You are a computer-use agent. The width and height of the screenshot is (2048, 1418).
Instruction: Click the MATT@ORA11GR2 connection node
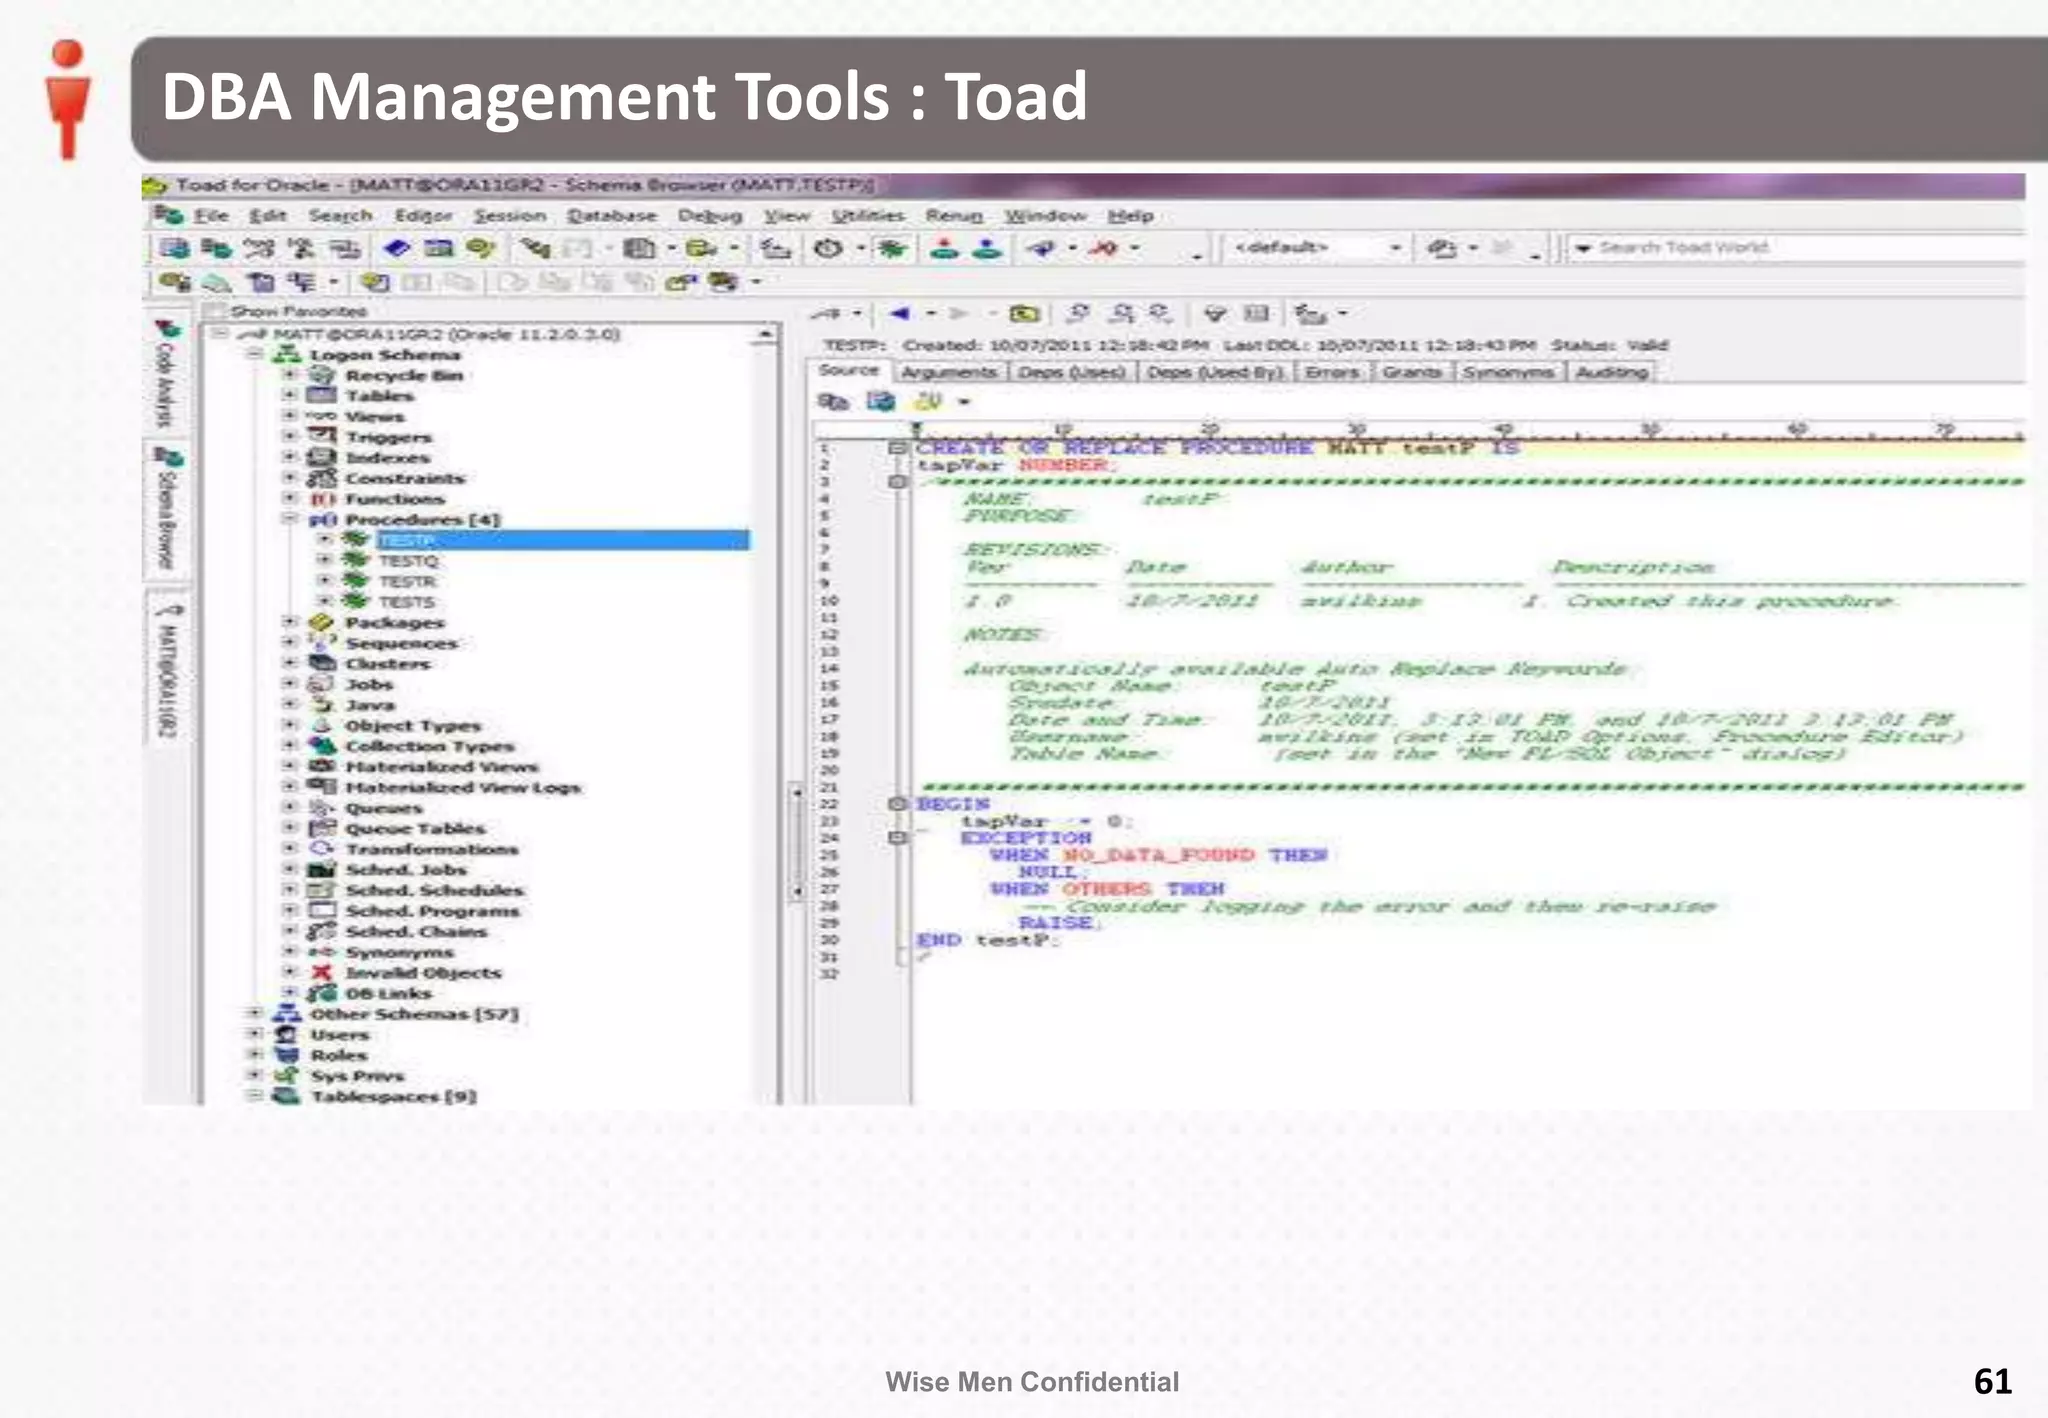(446, 333)
